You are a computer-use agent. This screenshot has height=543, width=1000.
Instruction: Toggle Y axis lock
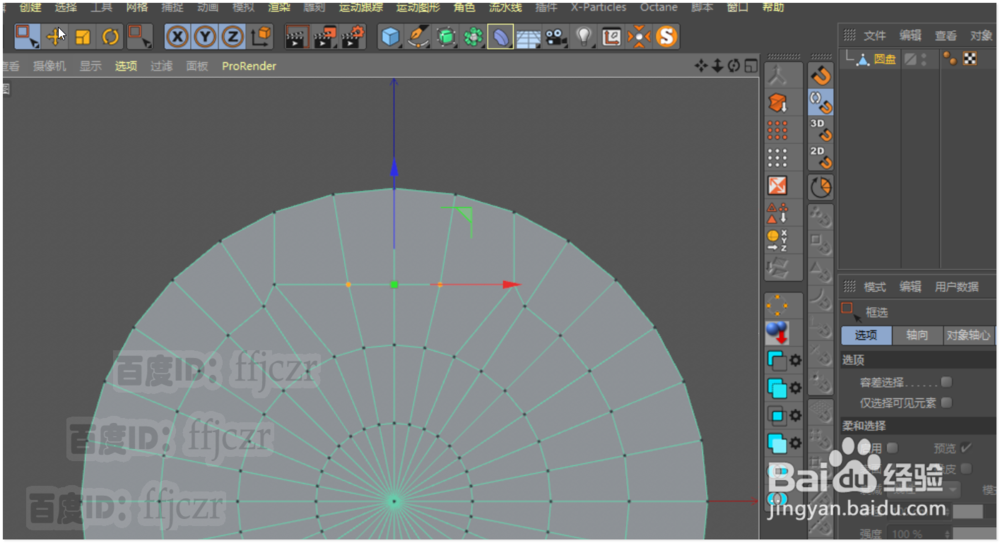[205, 36]
